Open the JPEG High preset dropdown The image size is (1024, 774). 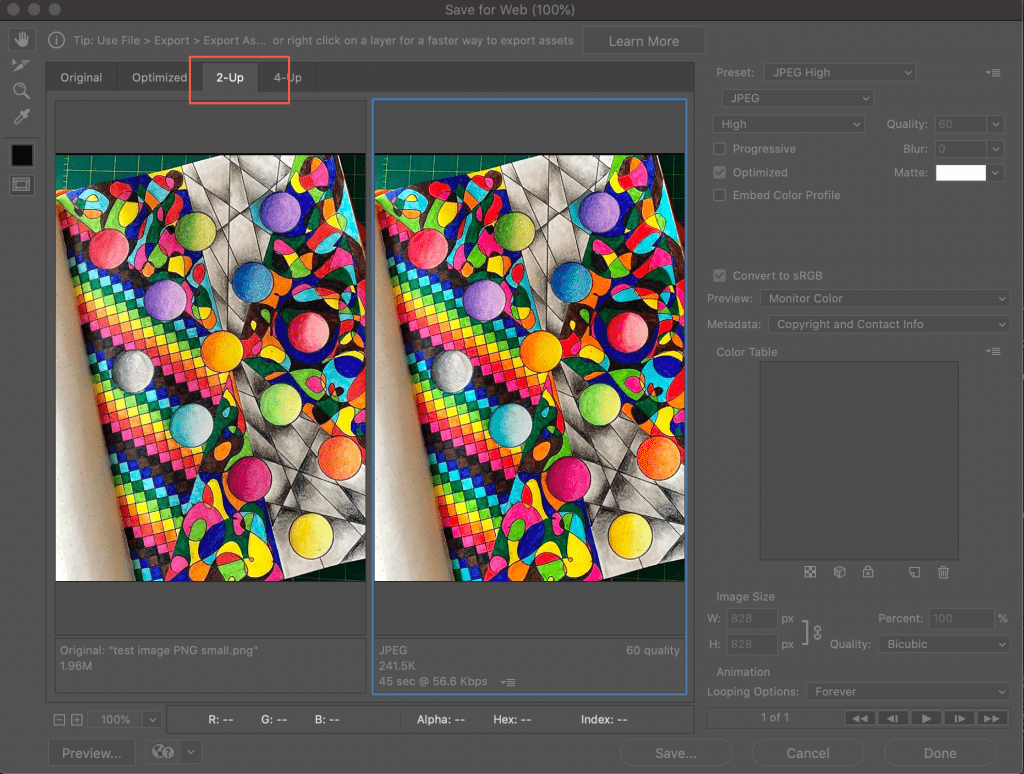coord(839,72)
